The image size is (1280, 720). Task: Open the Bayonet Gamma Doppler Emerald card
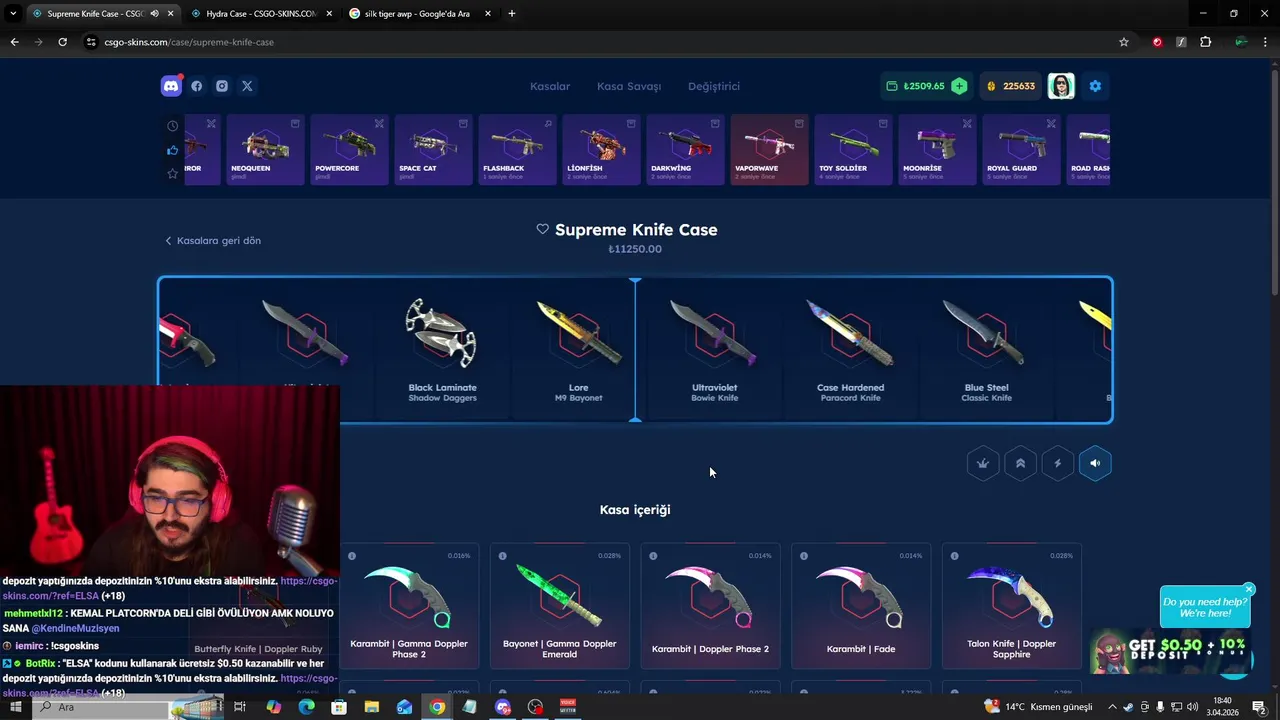559,606
